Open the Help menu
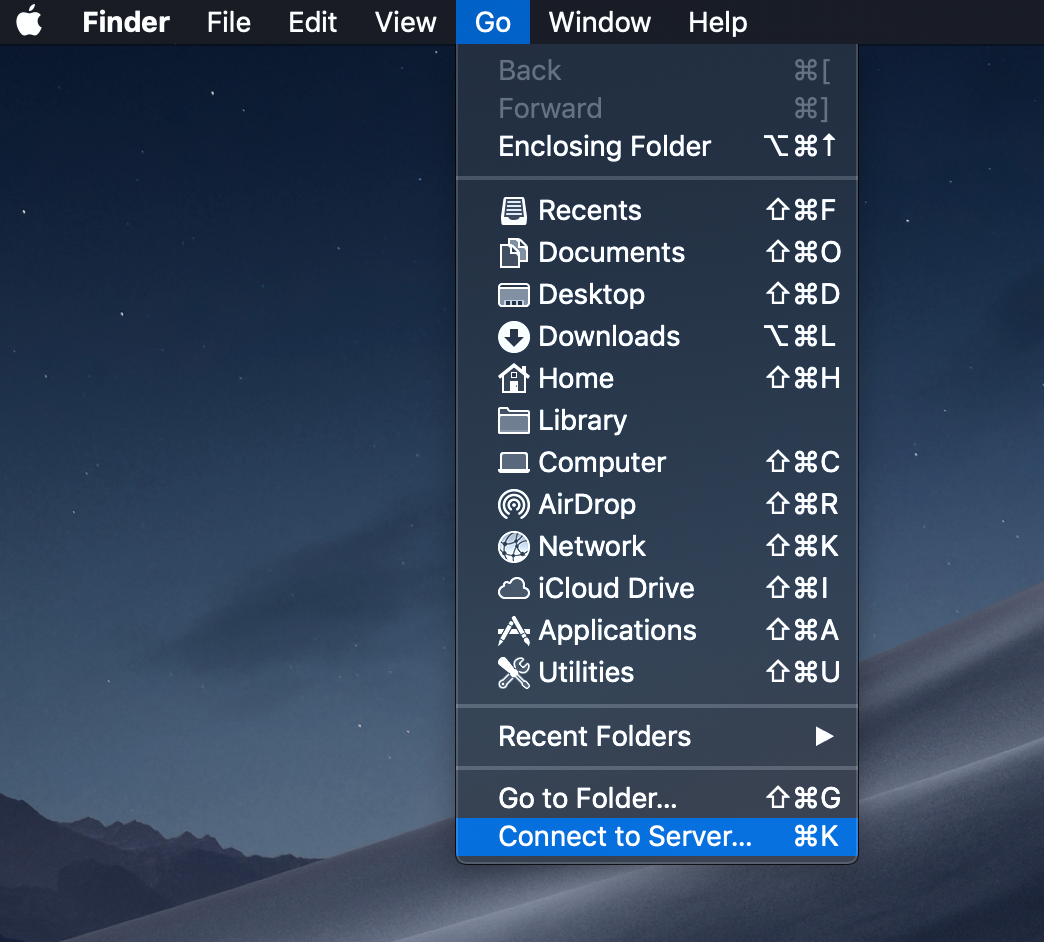The width and height of the screenshot is (1044, 942). click(x=717, y=22)
